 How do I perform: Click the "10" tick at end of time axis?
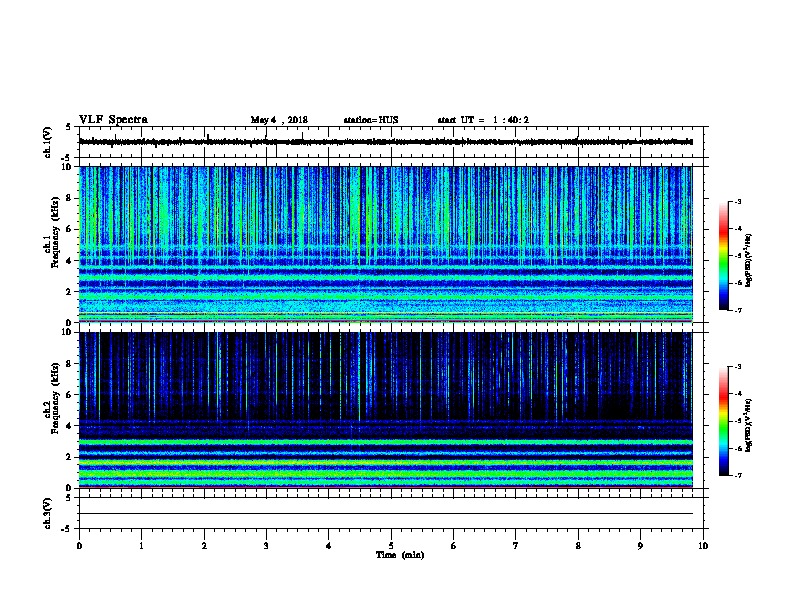[703, 546]
